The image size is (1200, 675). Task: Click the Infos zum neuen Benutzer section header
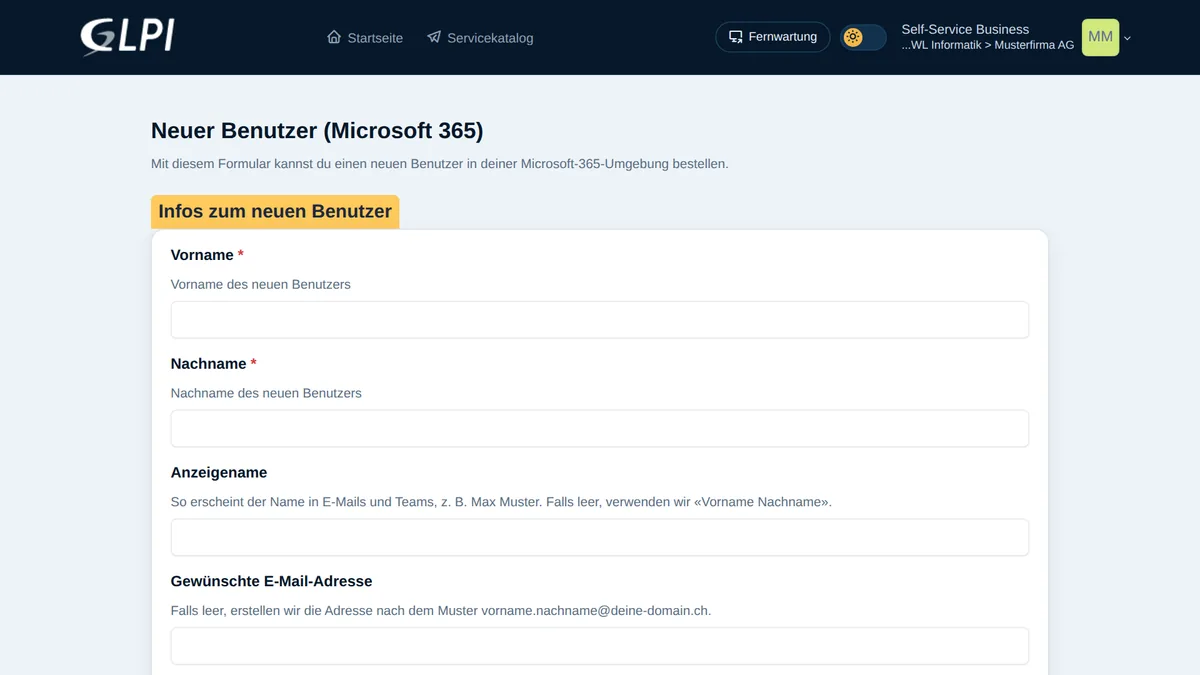(x=275, y=211)
